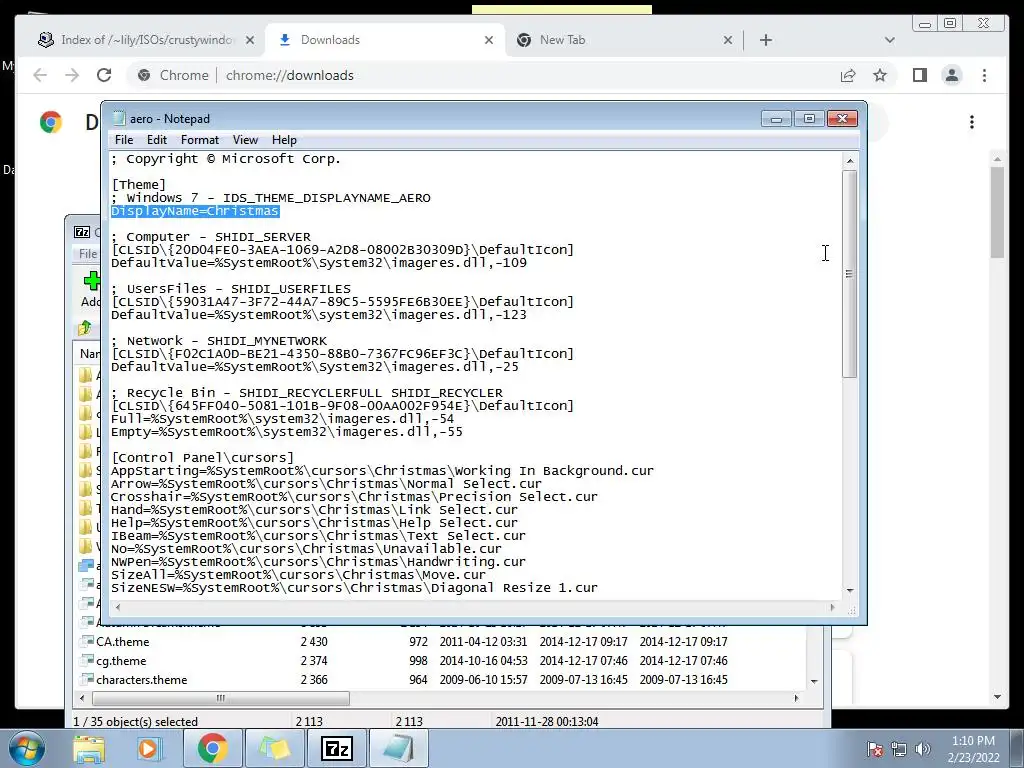Toggle Chrome's side panel icon
The width and height of the screenshot is (1024, 768).
[920, 75]
